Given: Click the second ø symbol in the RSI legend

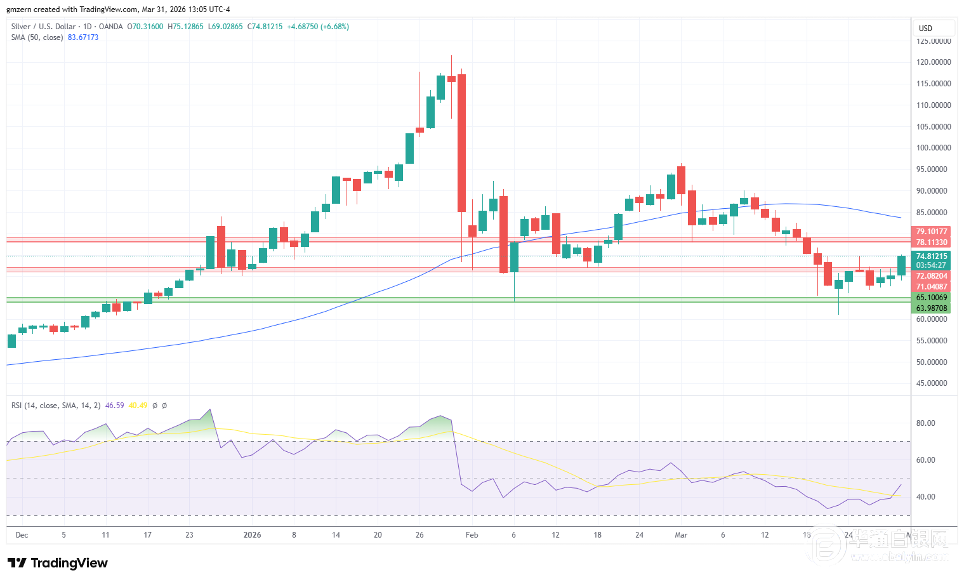Looking at the screenshot, I should click(164, 405).
